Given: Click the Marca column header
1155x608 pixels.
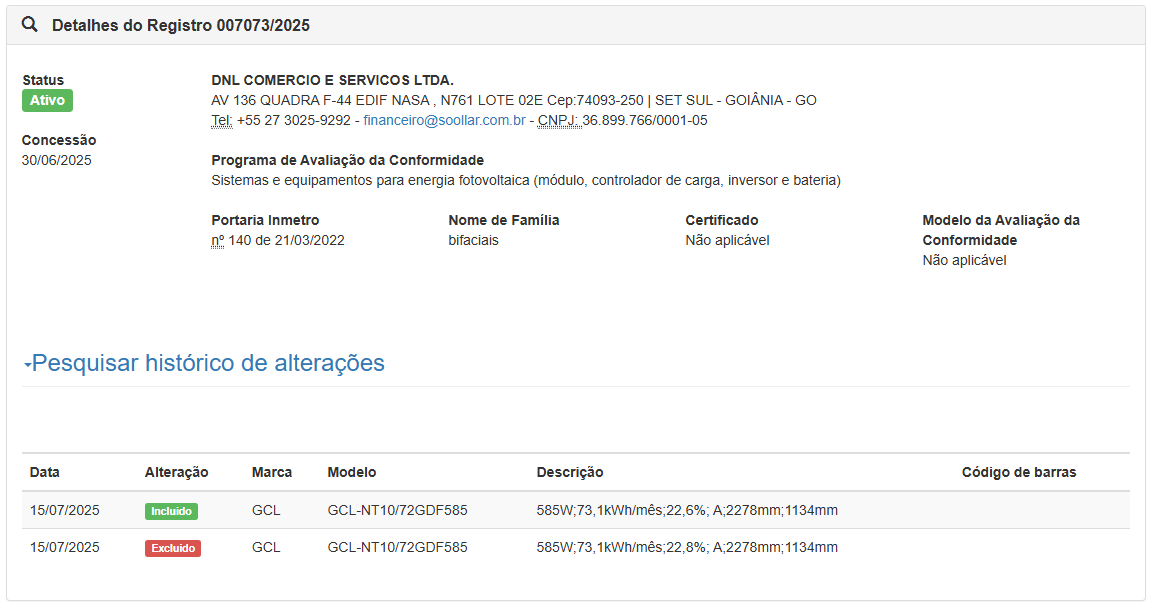Looking at the screenshot, I should tap(272, 472).
